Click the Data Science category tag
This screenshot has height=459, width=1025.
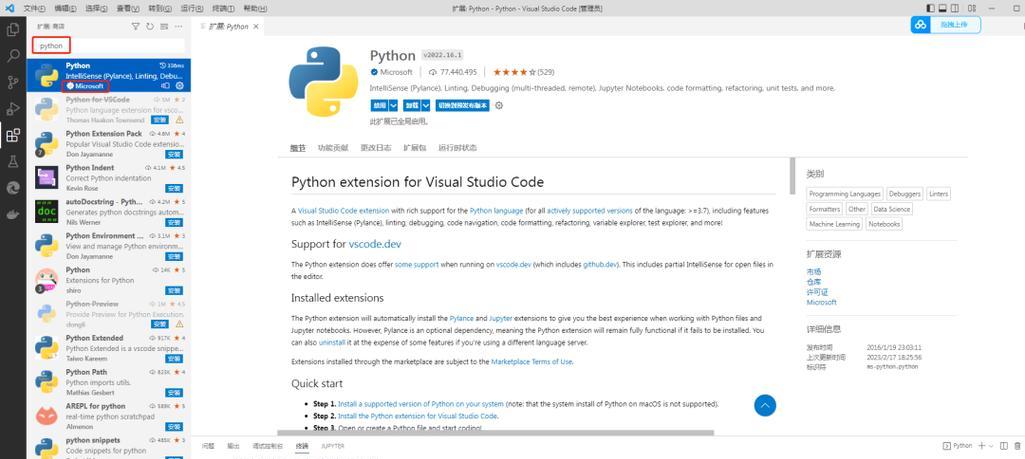coord(892,209)
